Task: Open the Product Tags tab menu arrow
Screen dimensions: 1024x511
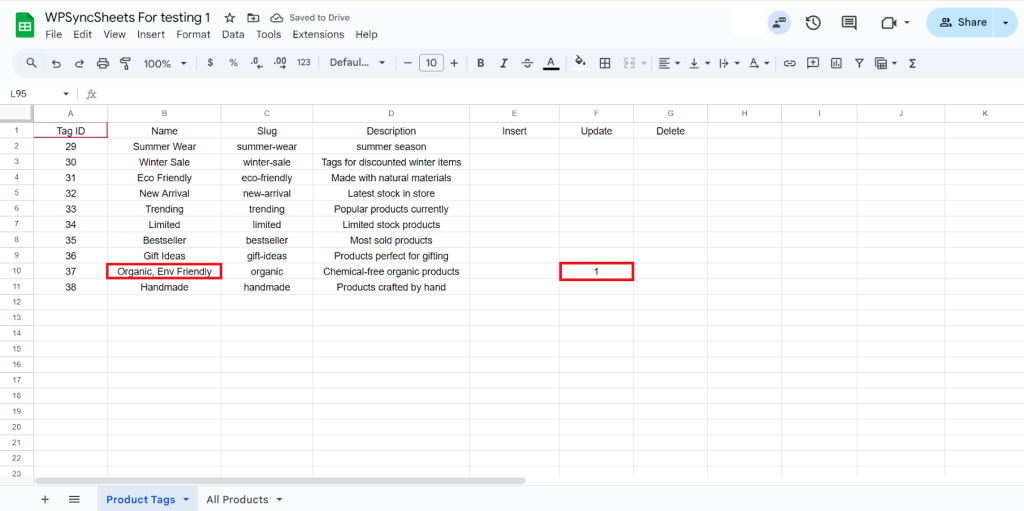Action: [185, 499]
